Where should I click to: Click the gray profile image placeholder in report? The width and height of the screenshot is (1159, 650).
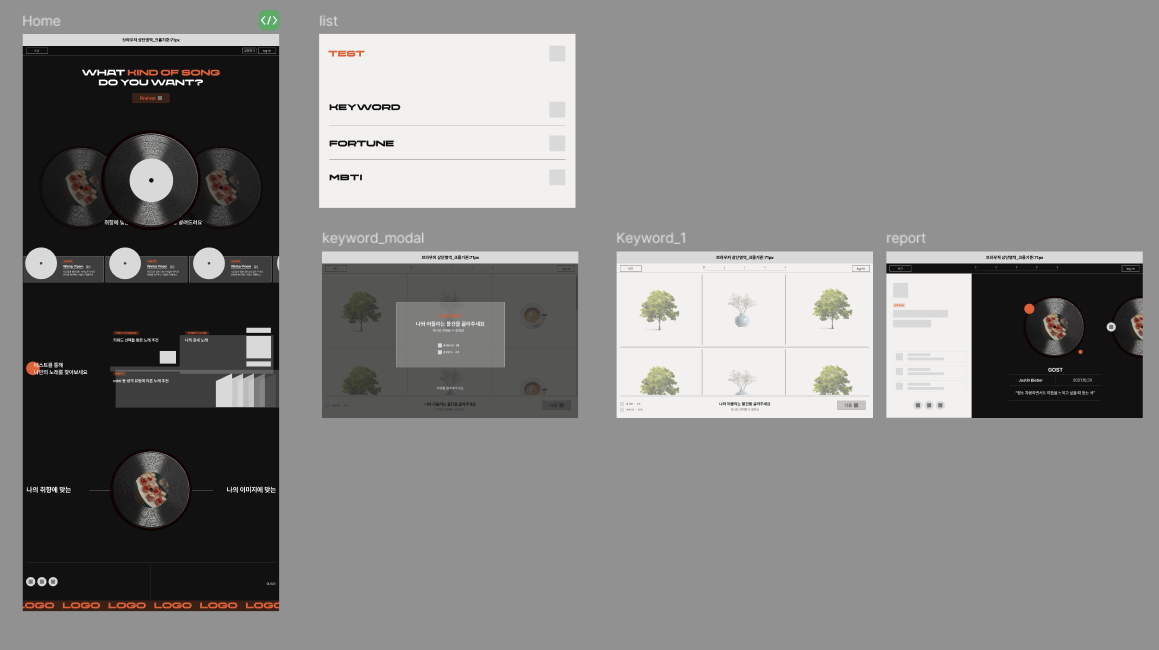tap(900, 291)
